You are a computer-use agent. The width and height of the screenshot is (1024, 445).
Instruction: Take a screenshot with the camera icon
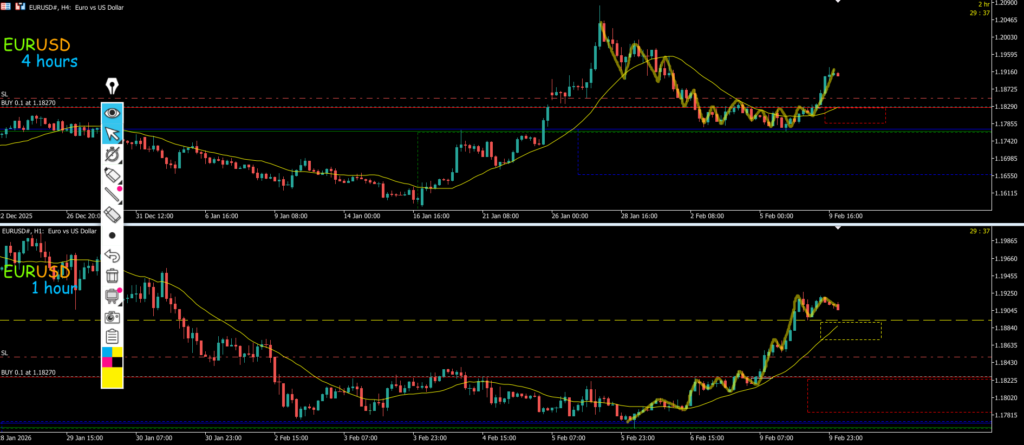pos(112,316)
